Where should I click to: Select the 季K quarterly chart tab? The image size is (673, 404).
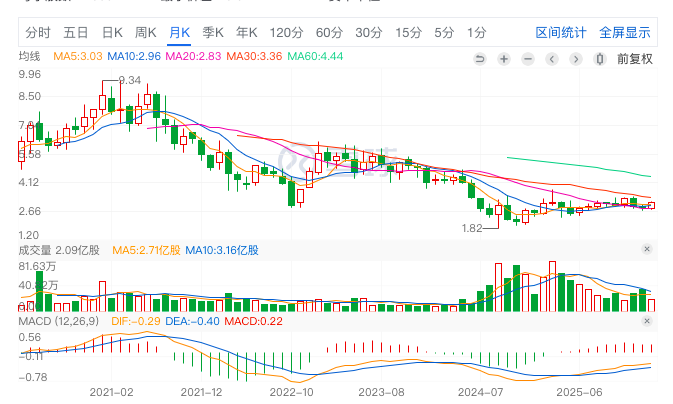[213, 32]
